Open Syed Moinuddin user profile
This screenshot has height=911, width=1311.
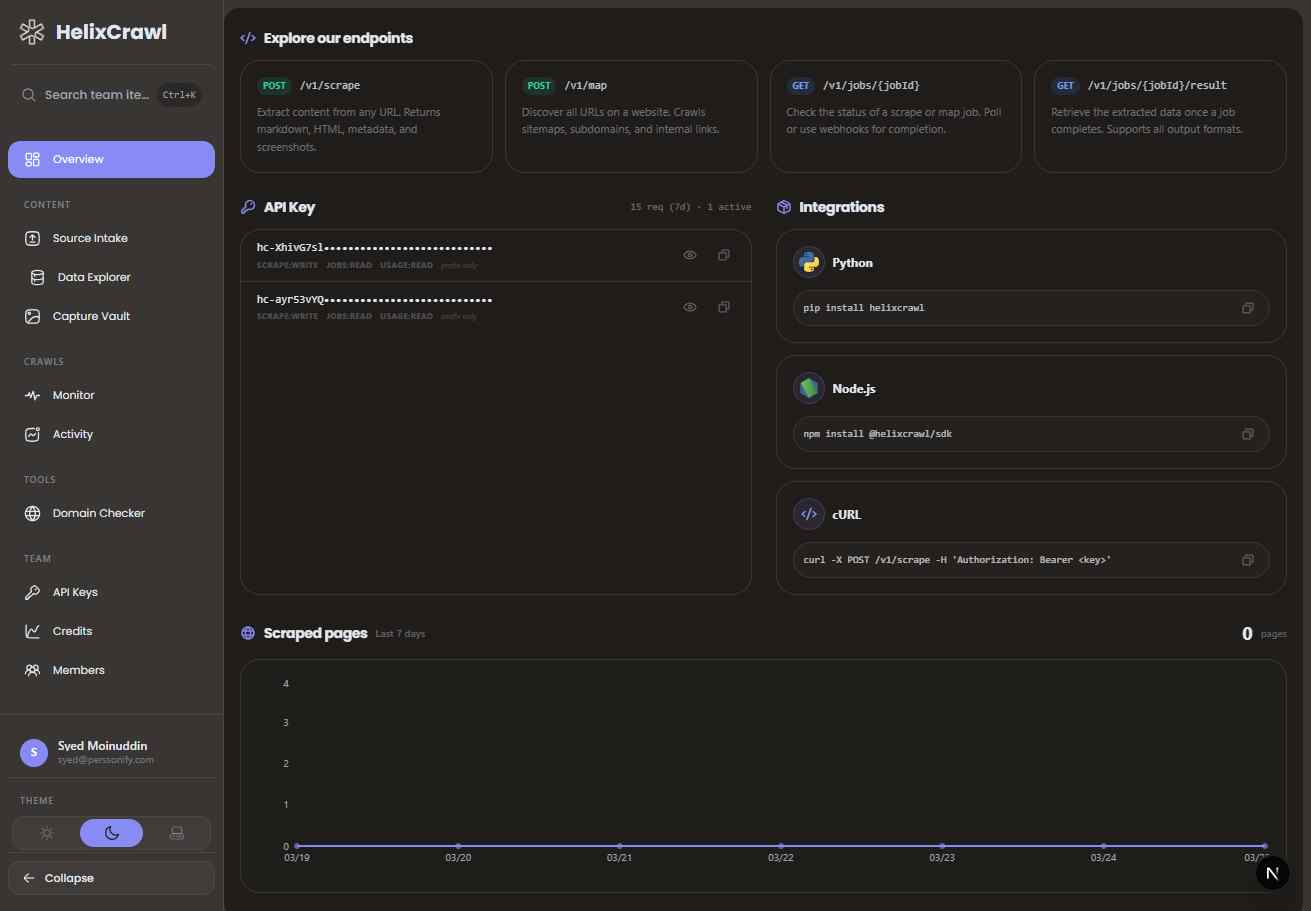(111, 752)
